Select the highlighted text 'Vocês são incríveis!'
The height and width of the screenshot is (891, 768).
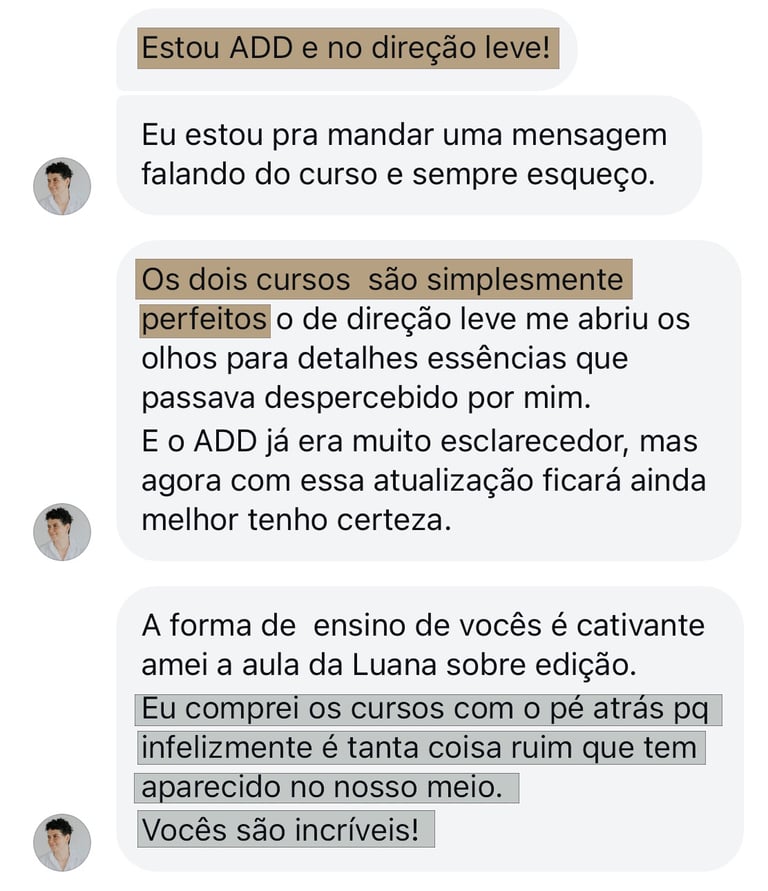point(286,829)
